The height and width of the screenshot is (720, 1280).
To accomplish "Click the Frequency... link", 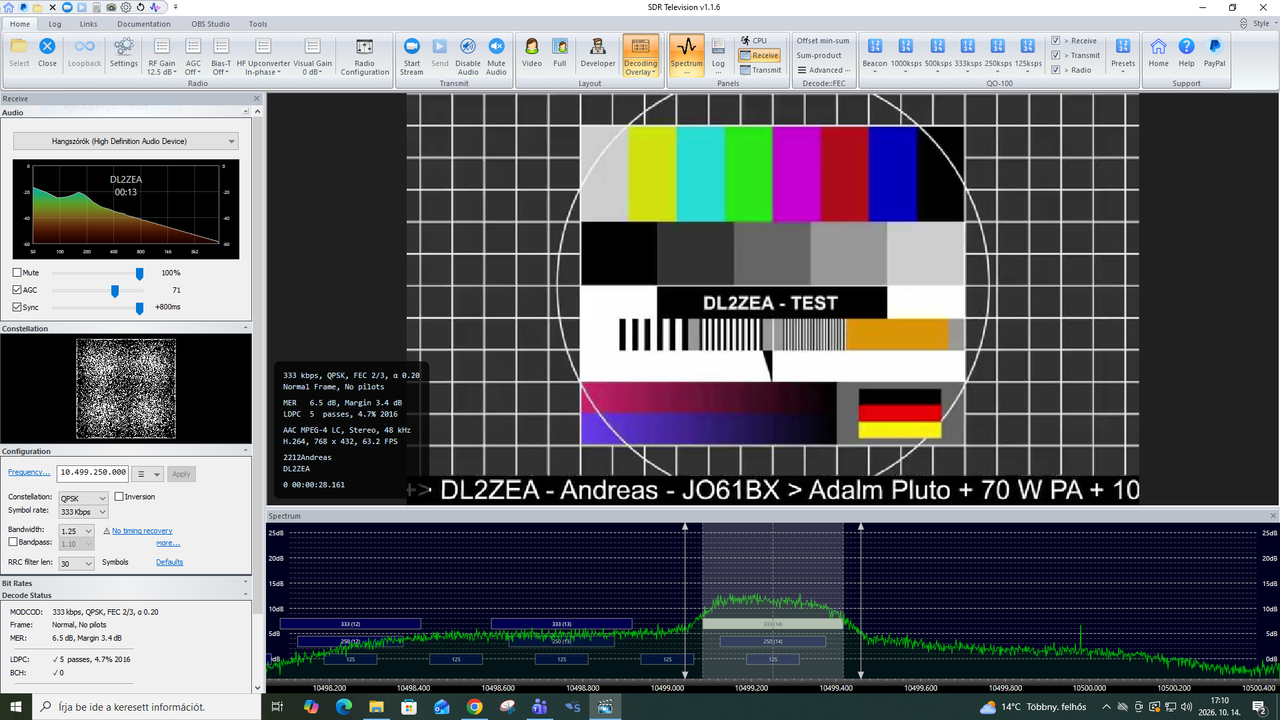I will tap(29, 473).
